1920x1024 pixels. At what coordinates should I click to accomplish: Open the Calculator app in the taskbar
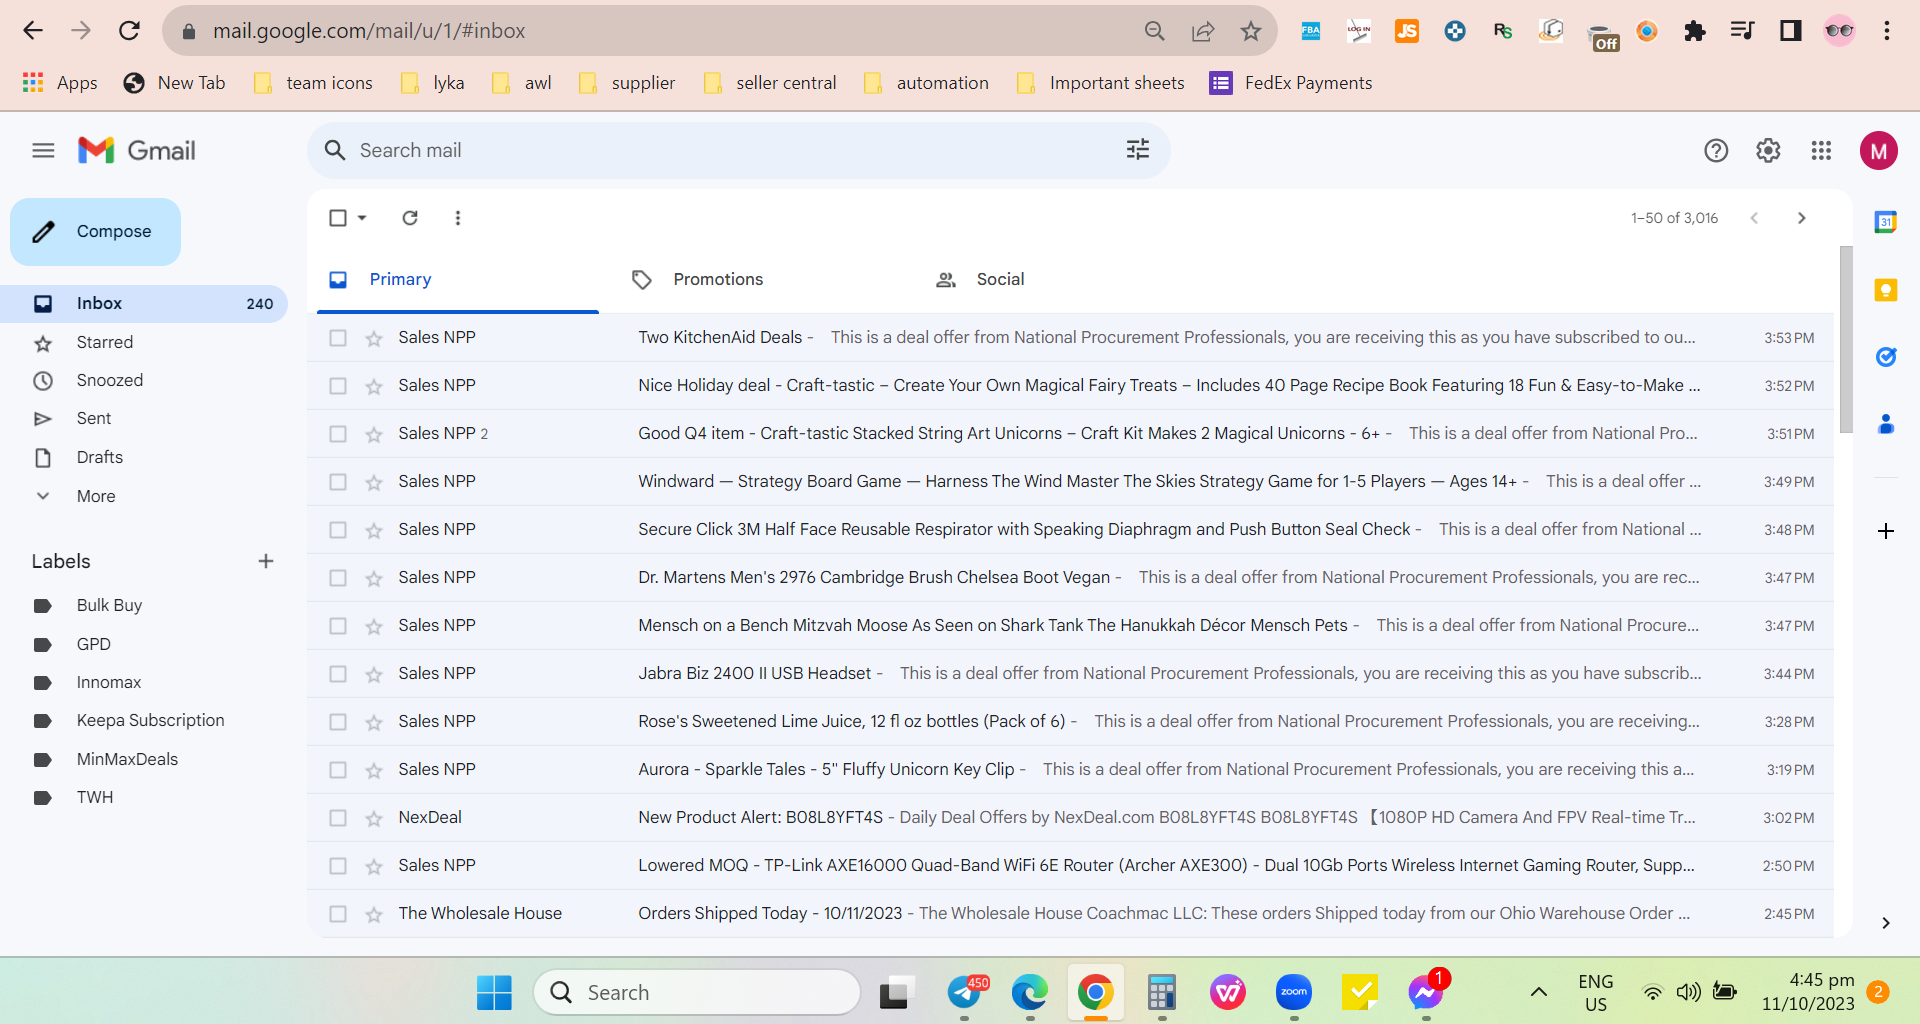(x=1161, y=992)
